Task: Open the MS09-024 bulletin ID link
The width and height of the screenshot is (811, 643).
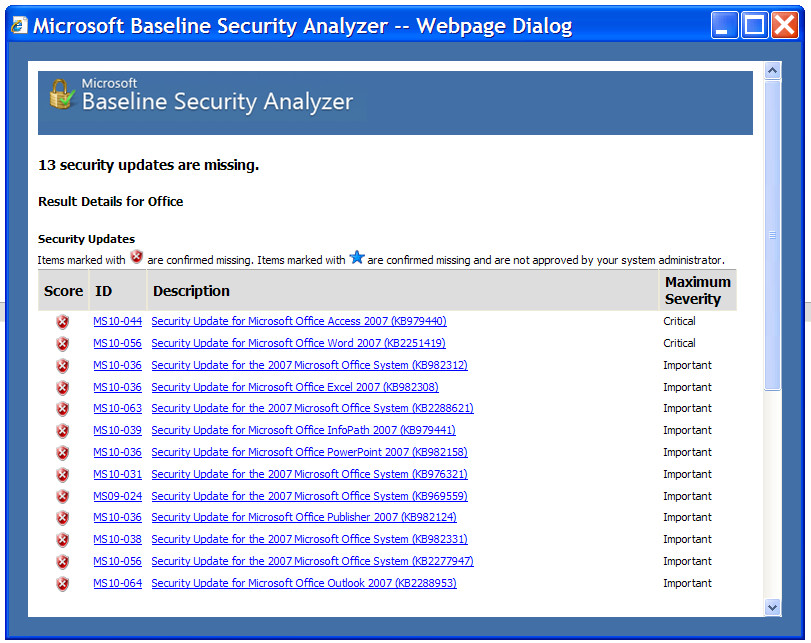Action: pyautogui.click(x=117, y=496)
